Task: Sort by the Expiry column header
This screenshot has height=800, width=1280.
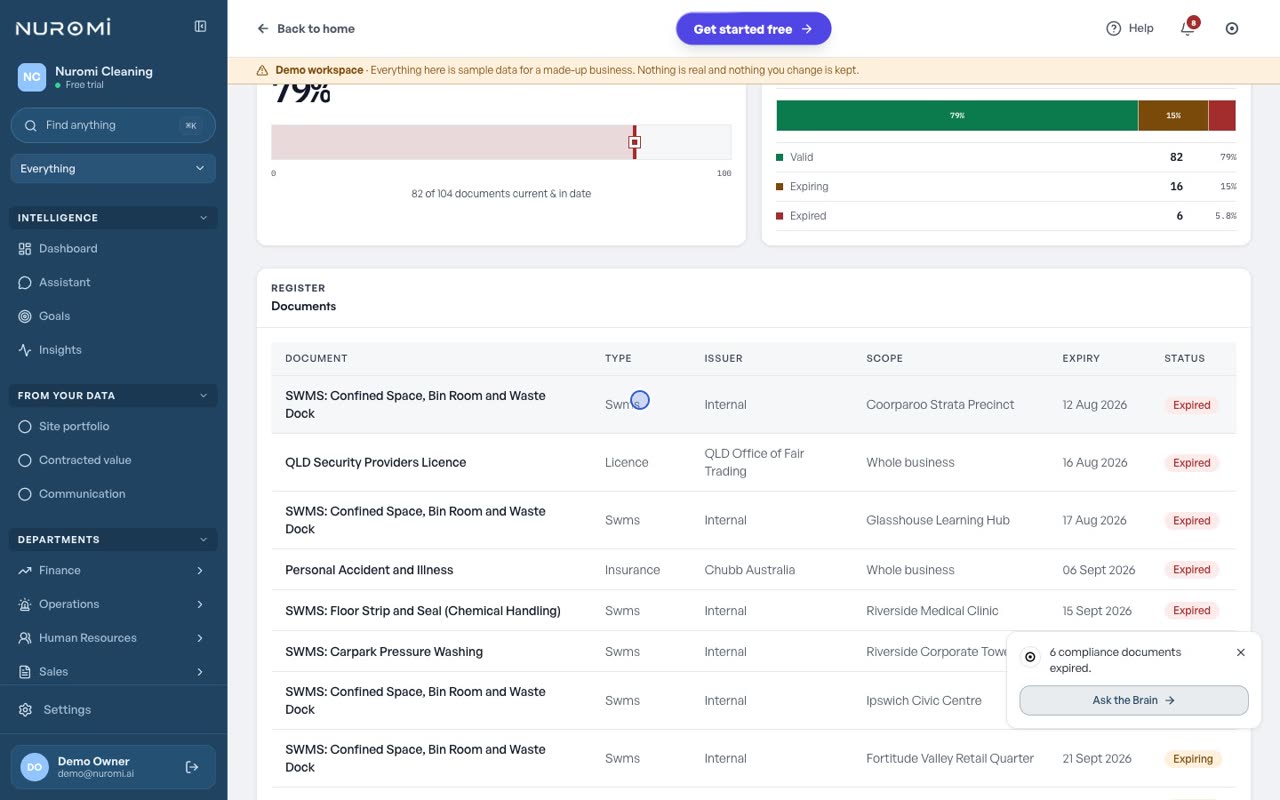Action: coord(1081,358)
